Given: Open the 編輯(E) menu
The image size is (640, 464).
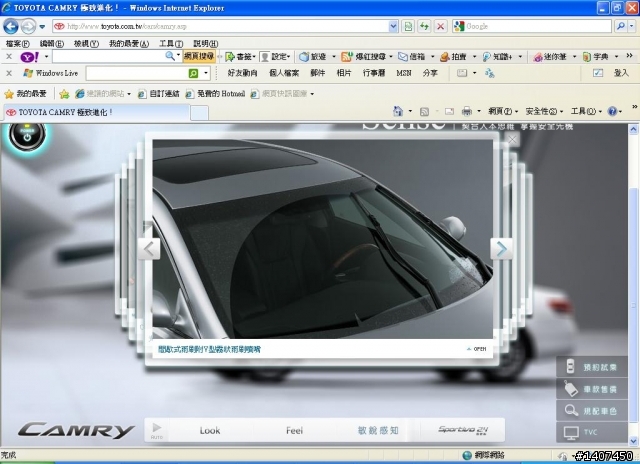Looking at the screenshot, I should (x=52, y=43).
